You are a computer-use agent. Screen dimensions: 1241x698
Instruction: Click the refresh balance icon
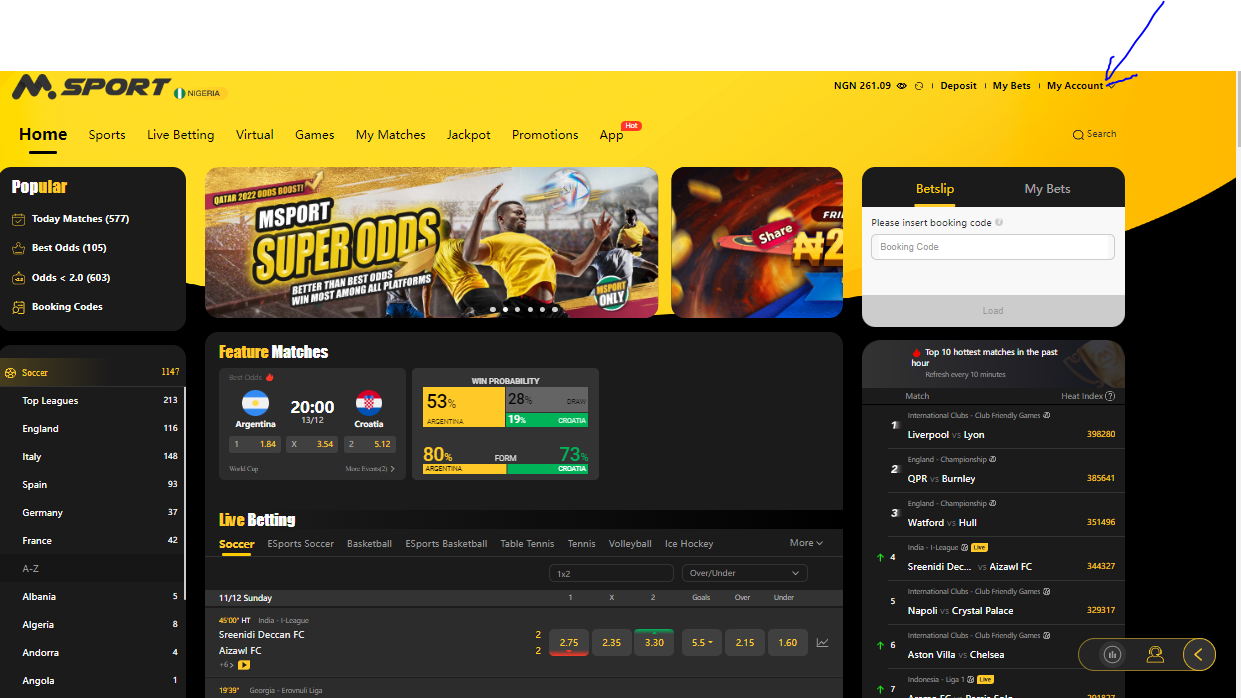(x=919, y=86)
